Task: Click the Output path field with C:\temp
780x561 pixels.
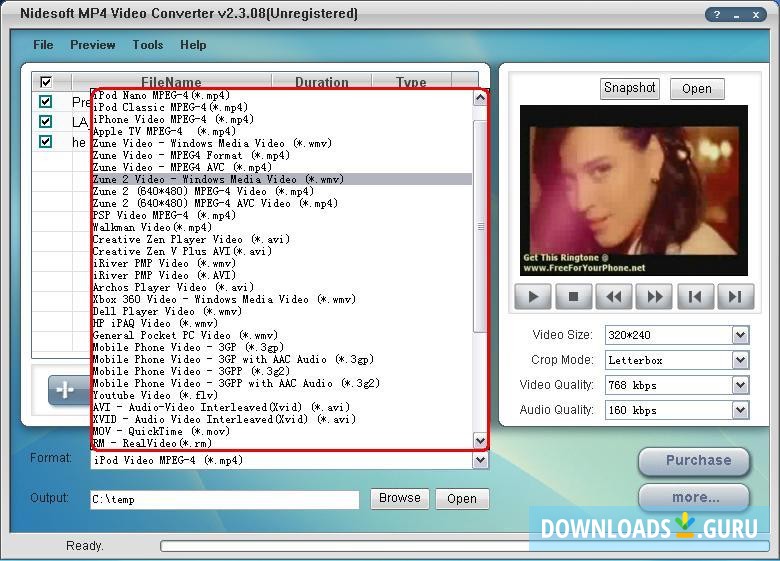Action: (x=225, y=499)
